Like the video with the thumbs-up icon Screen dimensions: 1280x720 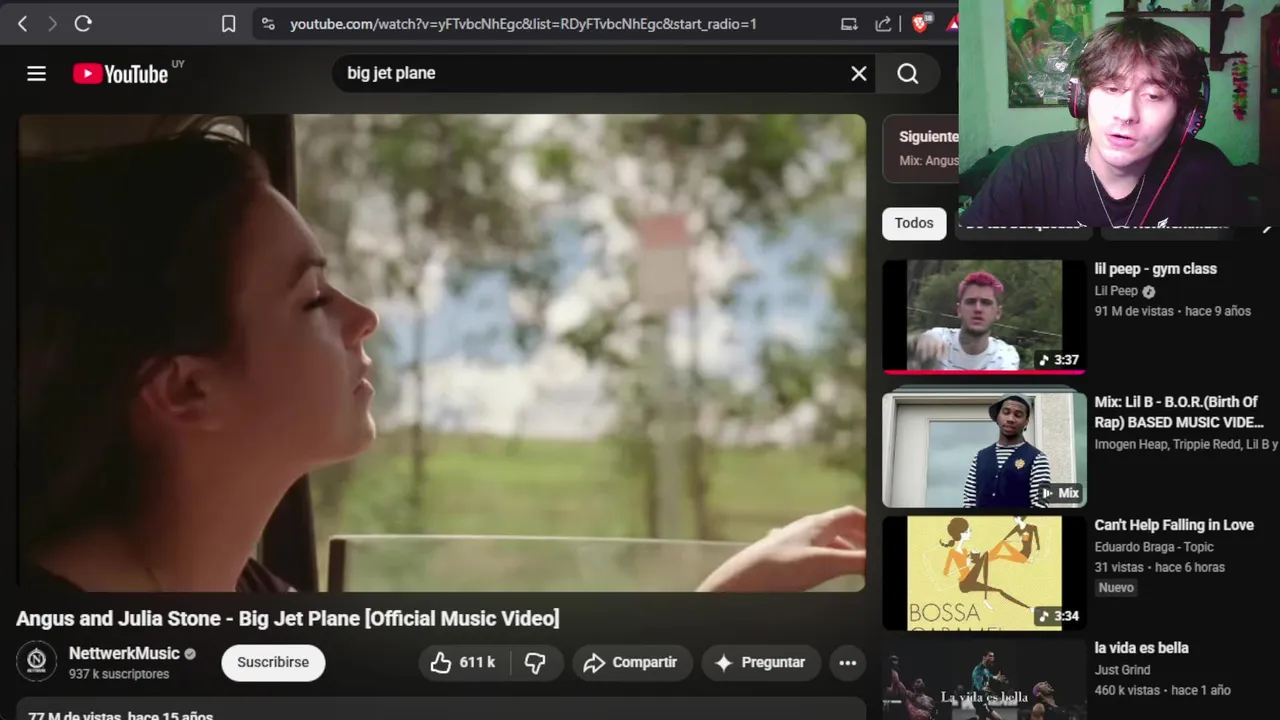click(441, 662)
